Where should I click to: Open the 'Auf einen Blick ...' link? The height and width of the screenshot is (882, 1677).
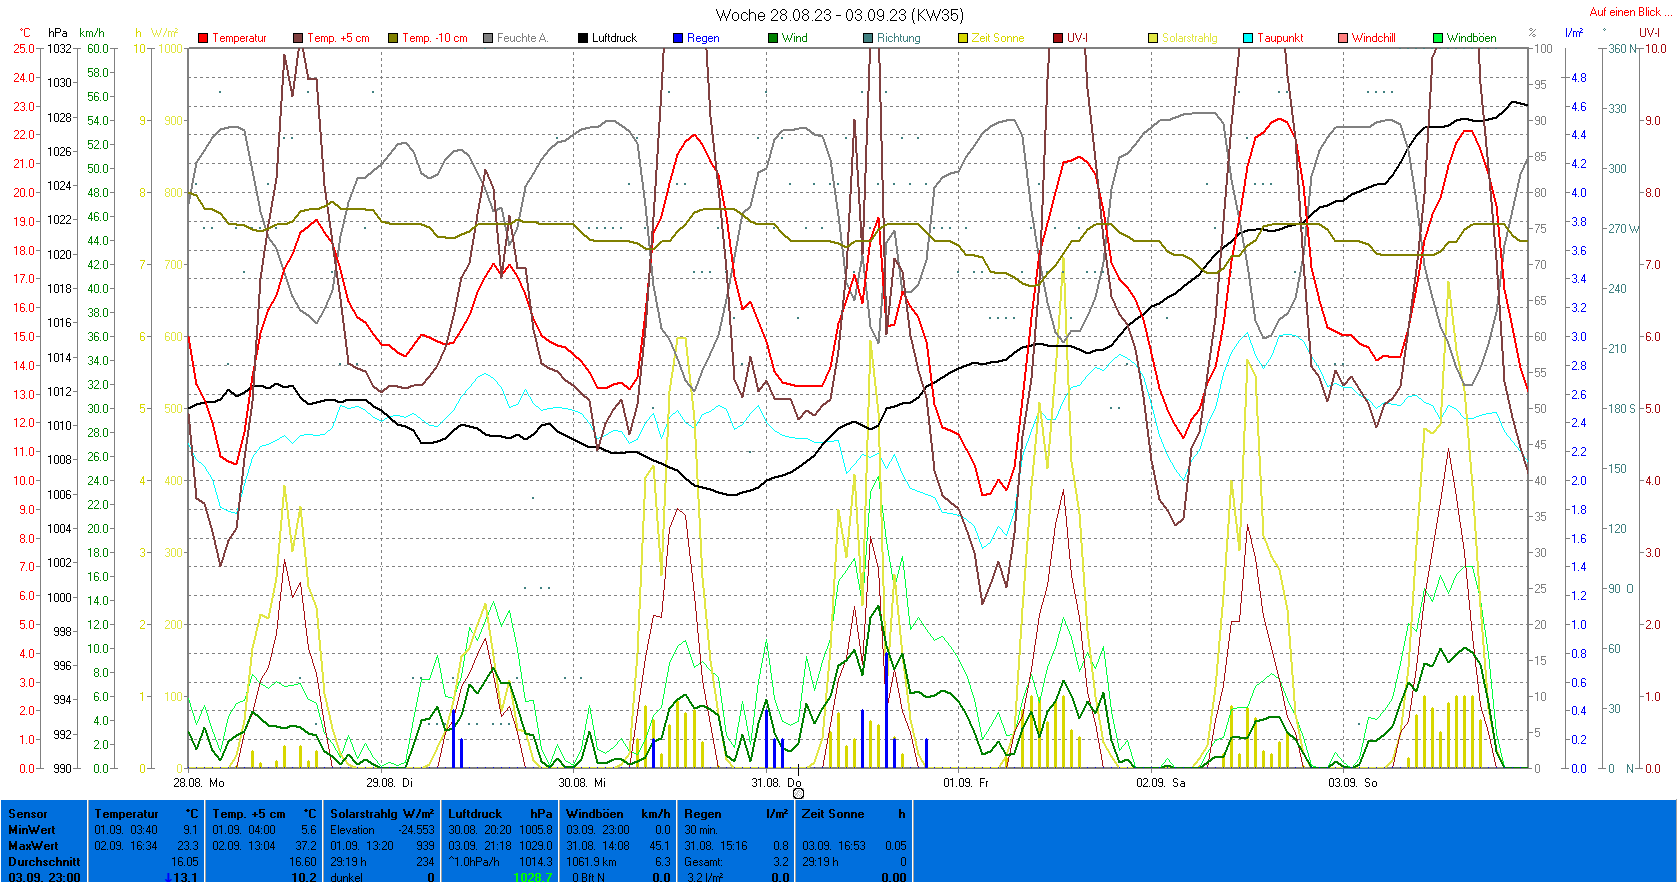[x=1630, y=12]
